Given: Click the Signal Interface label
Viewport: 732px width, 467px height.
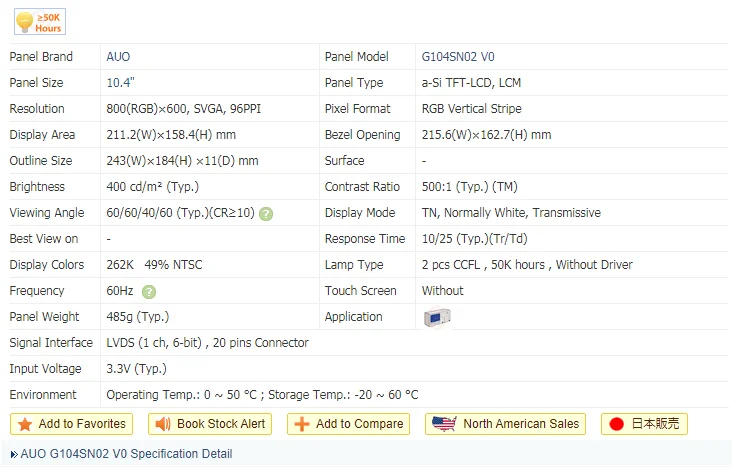Looking at the screenshot, I should pyautogui.click(x=51, y=343).
